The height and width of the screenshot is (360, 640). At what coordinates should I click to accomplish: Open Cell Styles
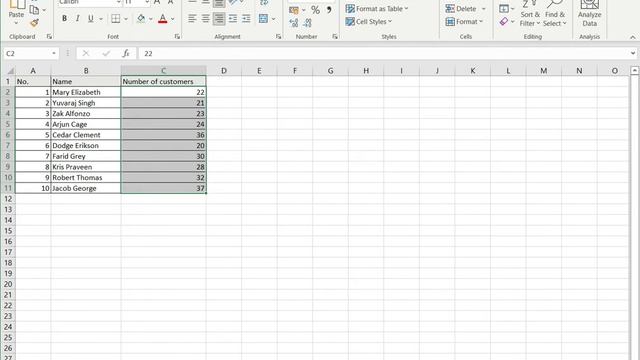369,22
